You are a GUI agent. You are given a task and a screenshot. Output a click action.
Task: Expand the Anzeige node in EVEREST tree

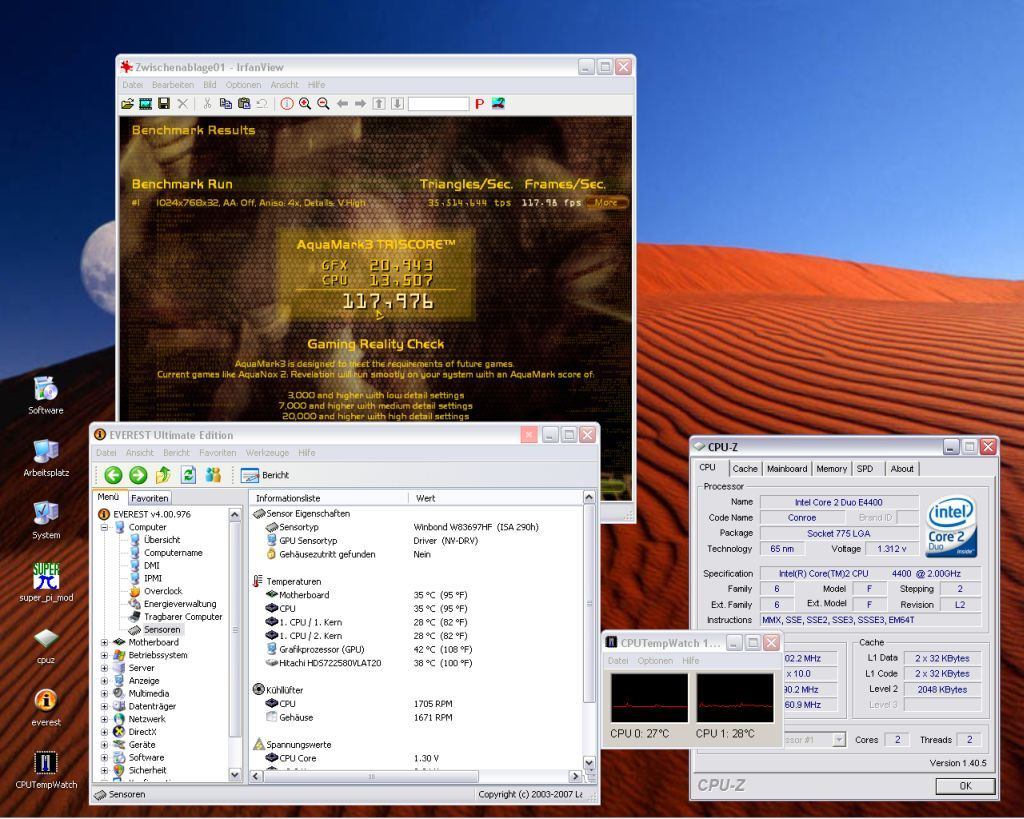[104, 681]
